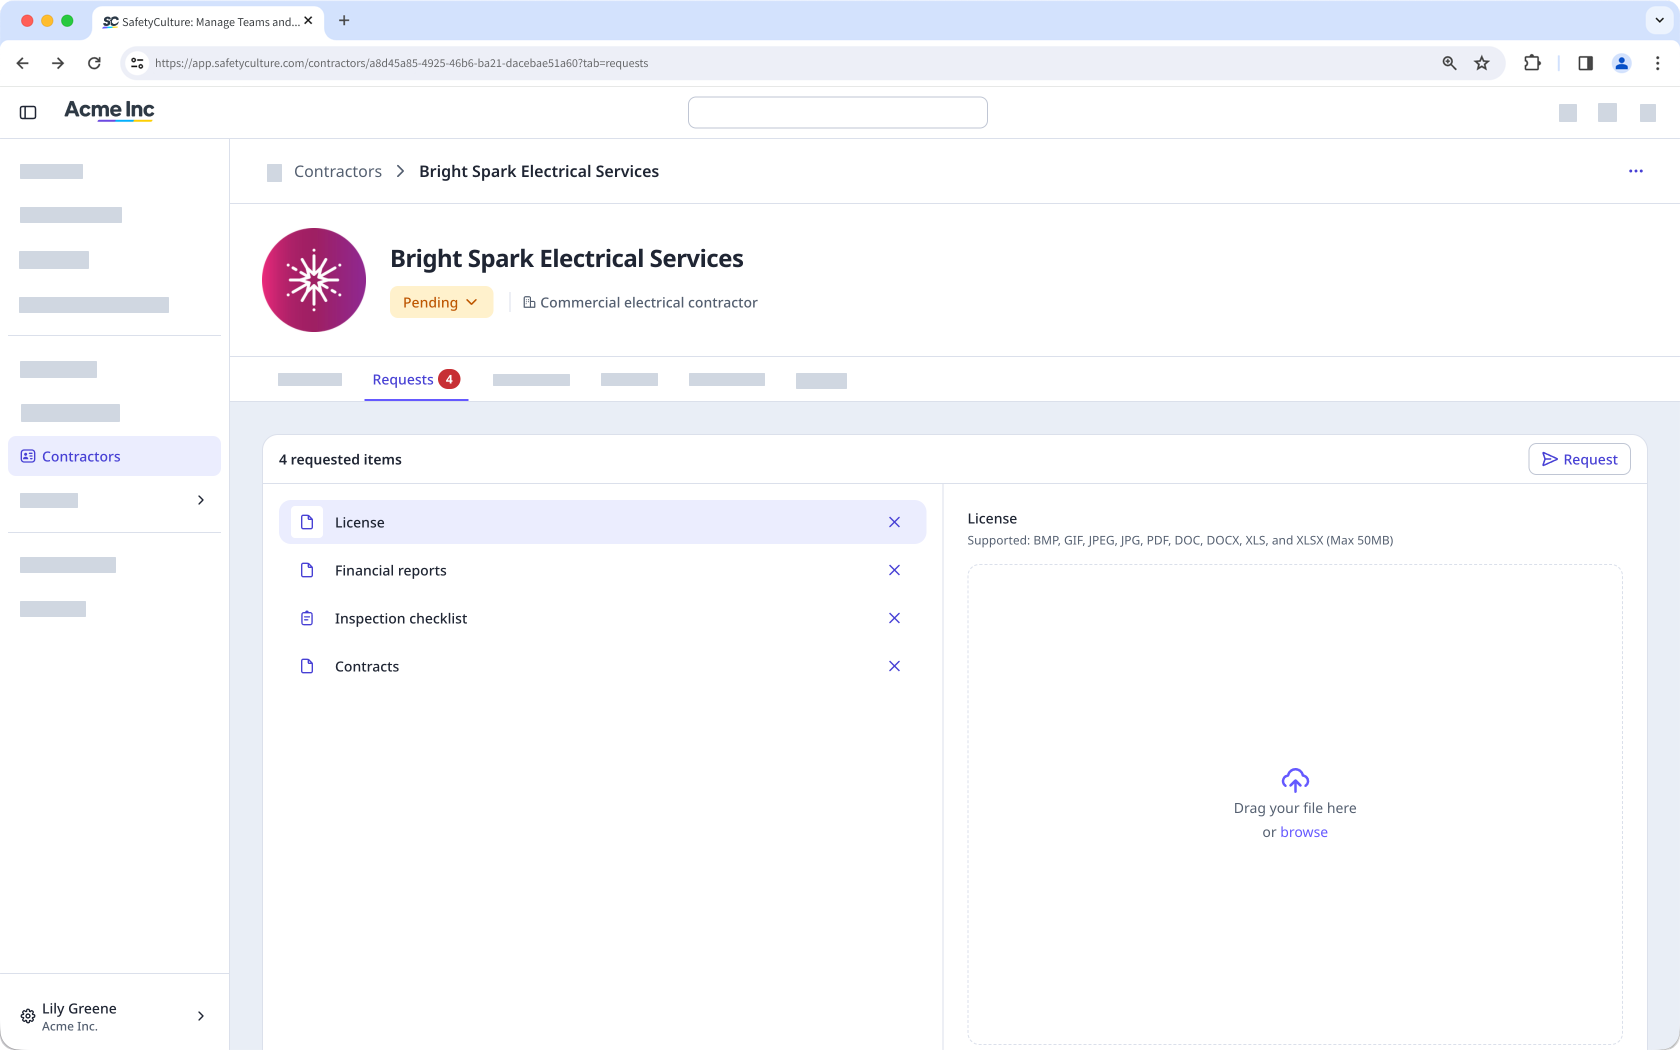Open the browser profile avatar
1680x1050 pixels.
tap(1622, 63)
